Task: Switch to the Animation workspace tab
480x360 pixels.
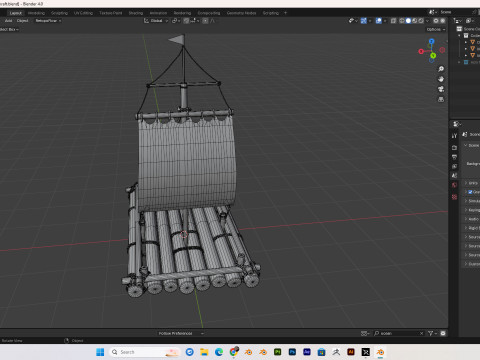Action: 158,13
